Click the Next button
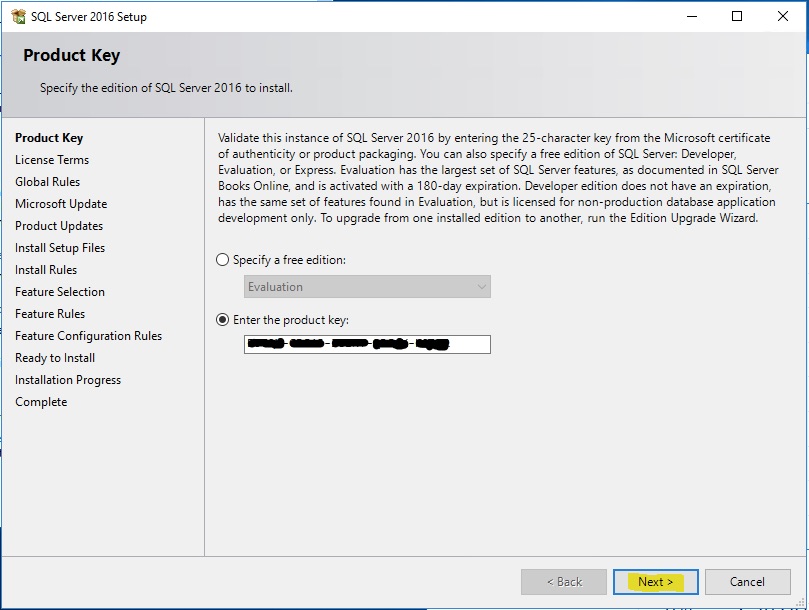The width and height of the screenshot is (809, 610). pos(655,582)
